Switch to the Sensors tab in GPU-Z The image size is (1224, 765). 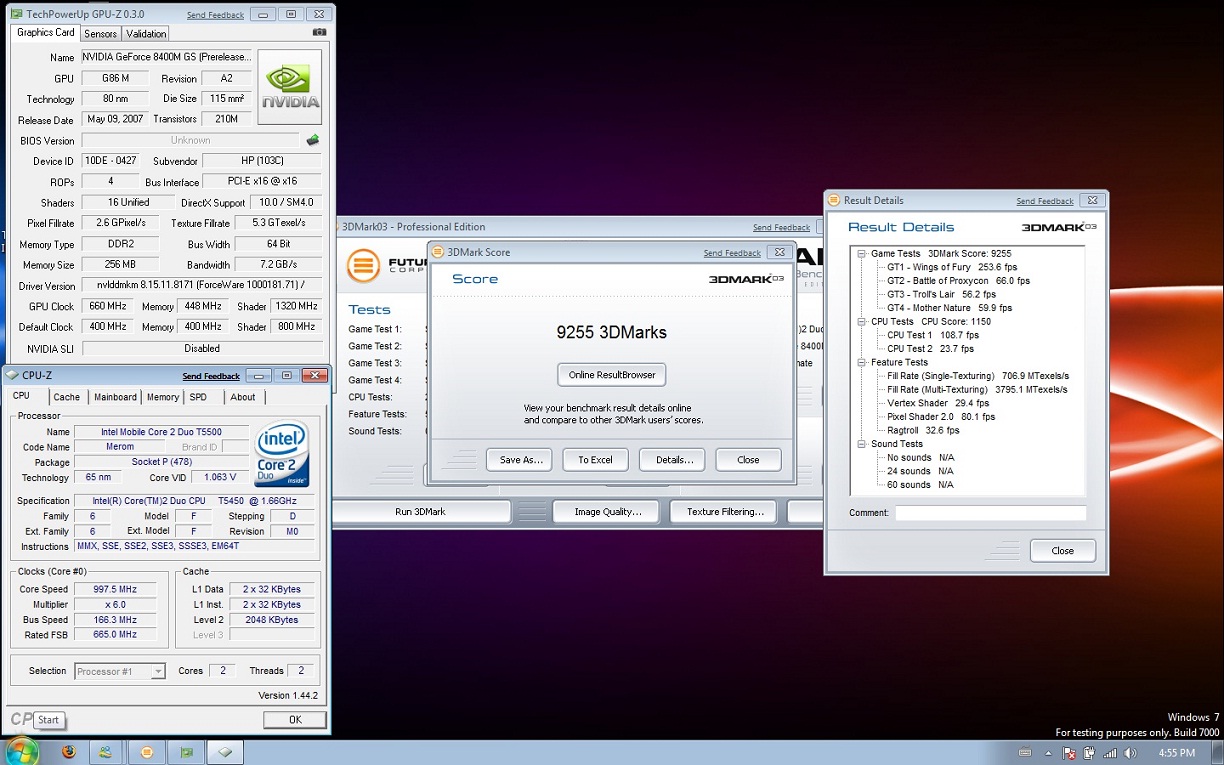[100, 33]
